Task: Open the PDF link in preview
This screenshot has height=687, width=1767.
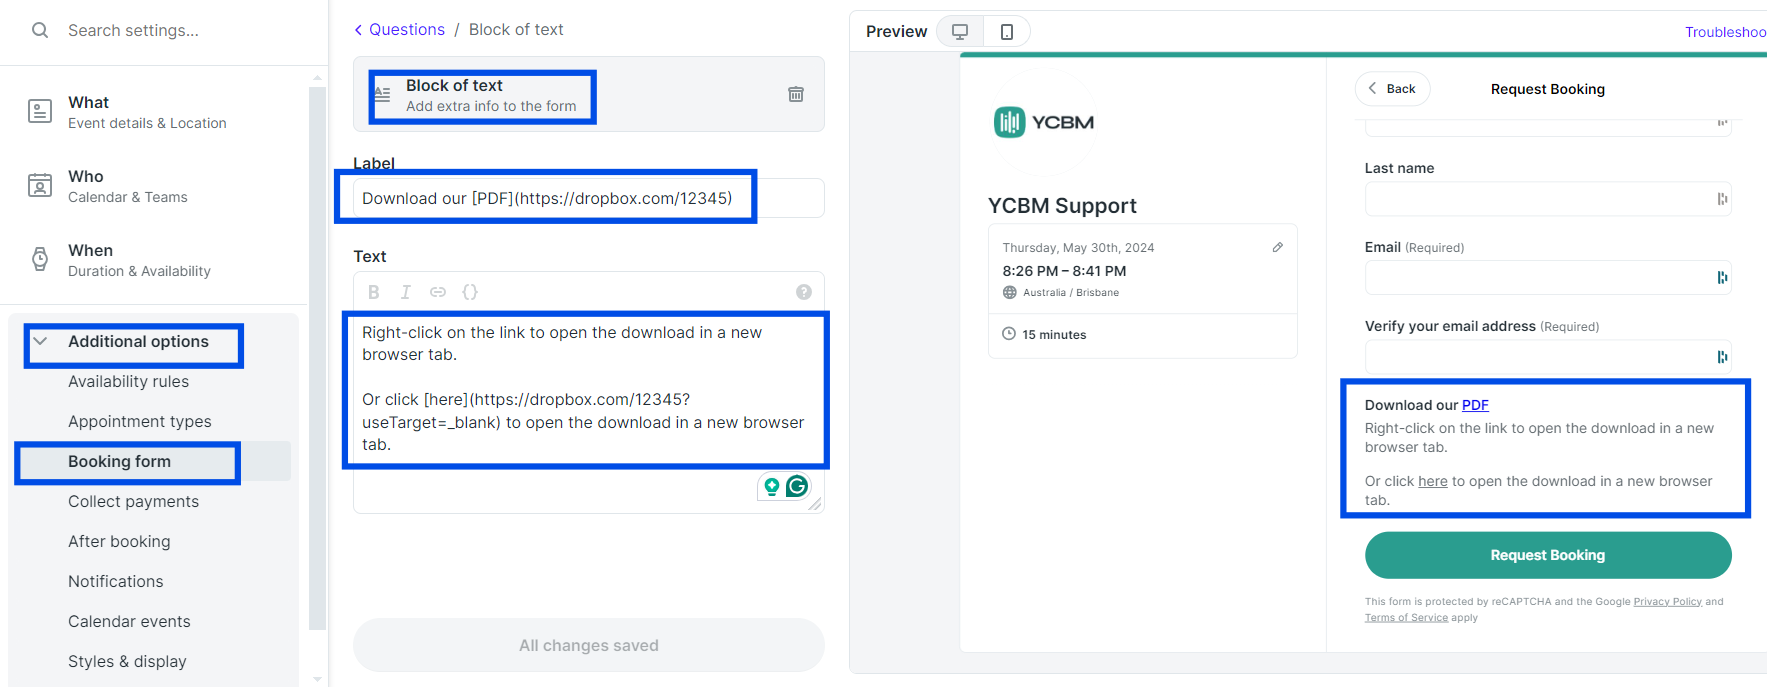Action: 1475,405
